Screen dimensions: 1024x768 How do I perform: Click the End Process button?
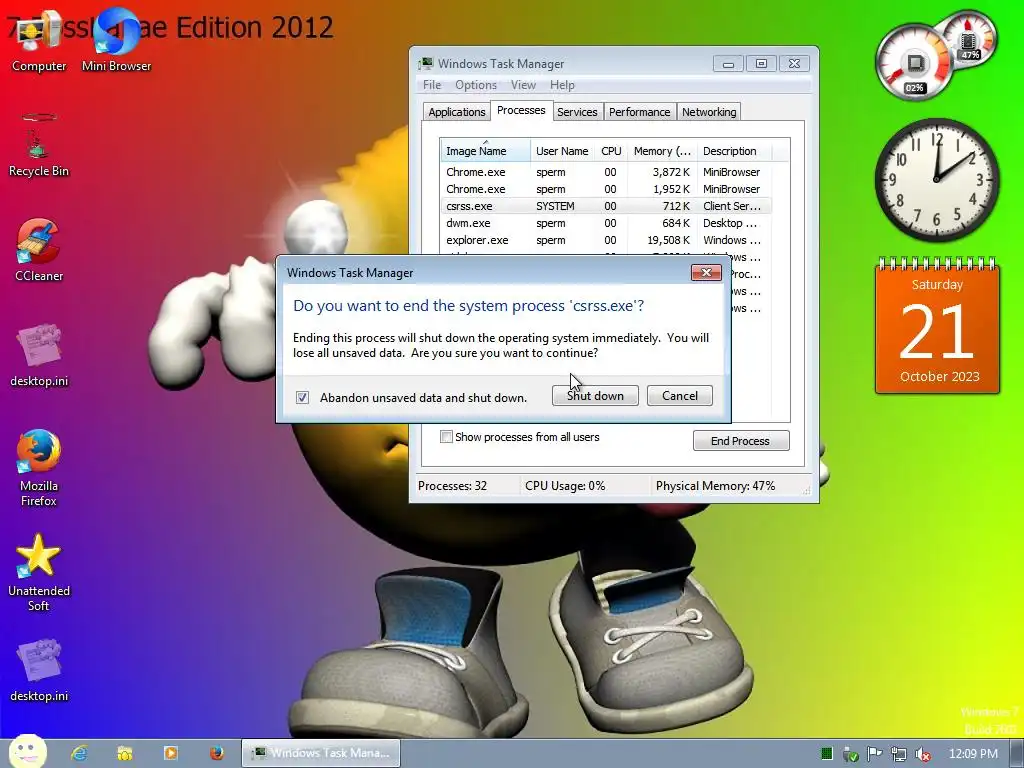click(741, 441)
